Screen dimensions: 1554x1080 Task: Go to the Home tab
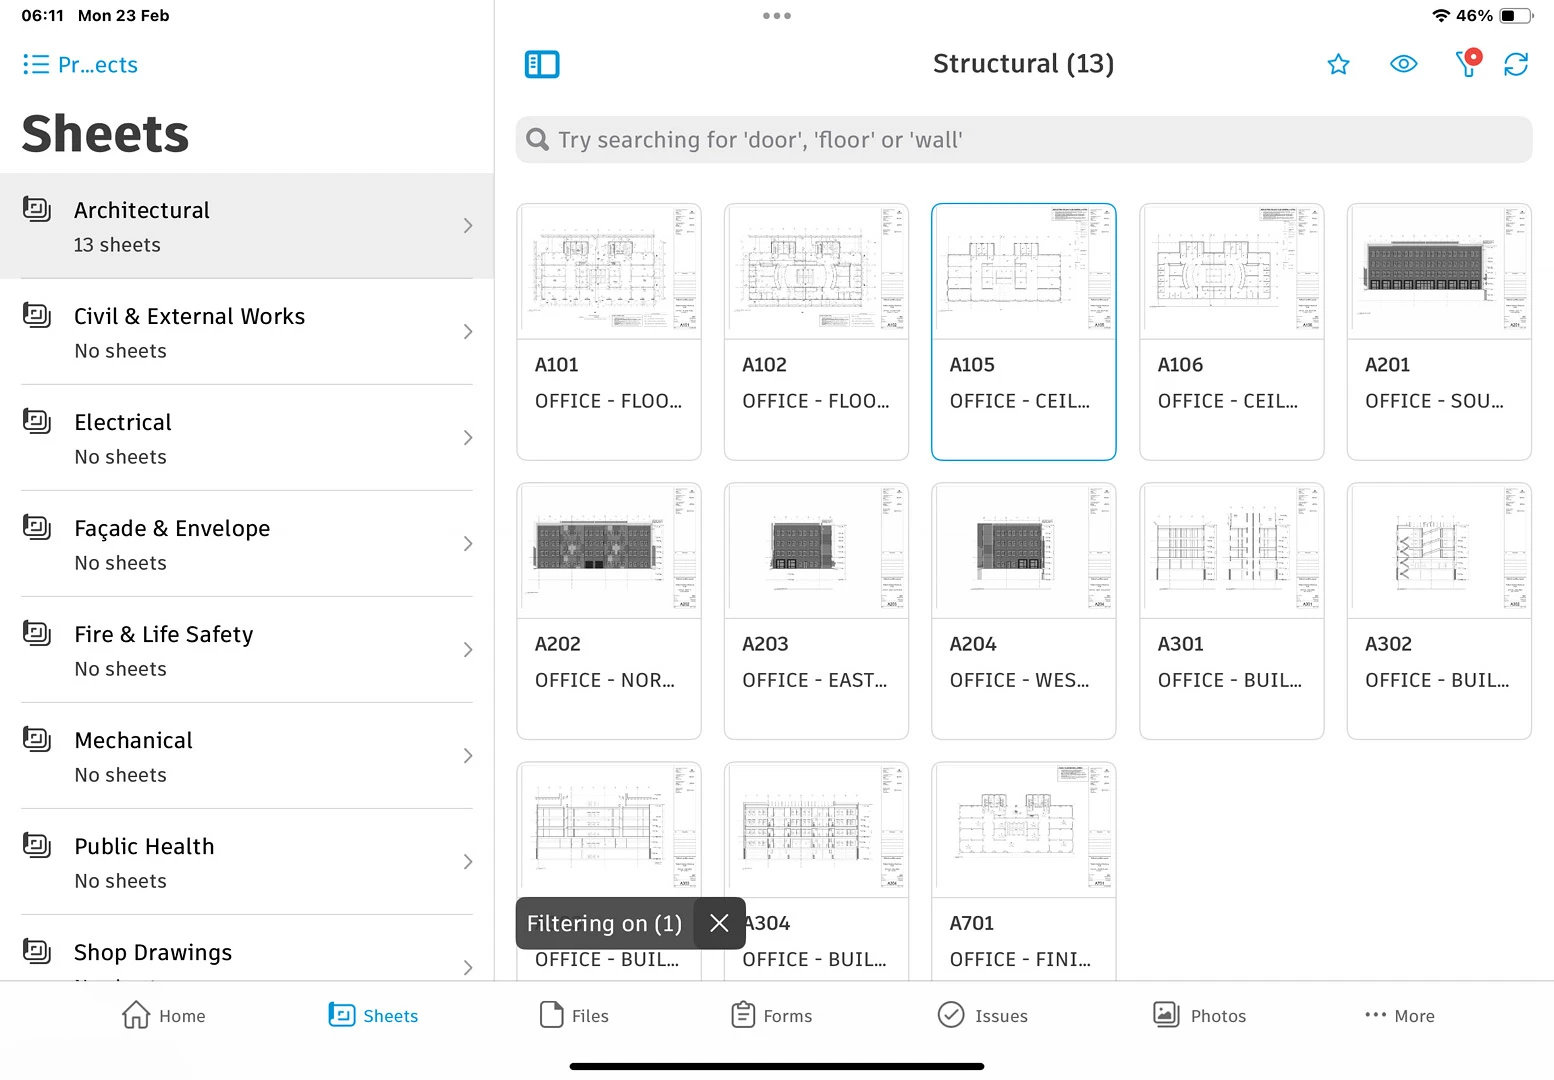pos(163,1016)
